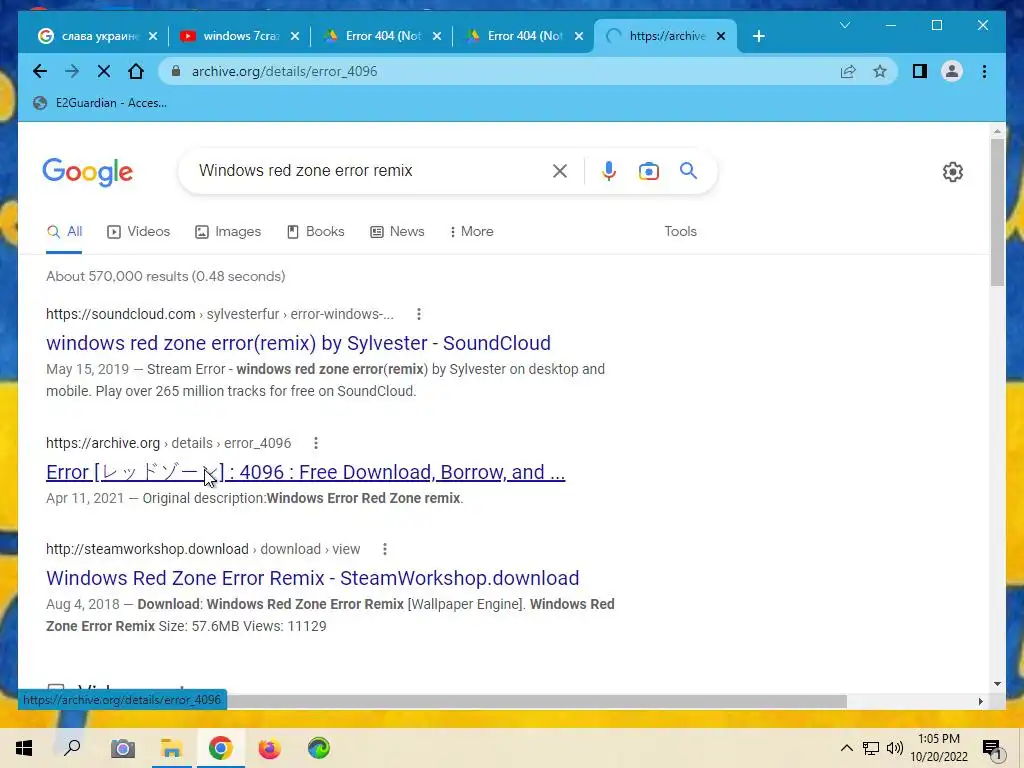Screen dimensions: 1024x768
Task: Open the volume control in the tray
Action: (895, 748)
